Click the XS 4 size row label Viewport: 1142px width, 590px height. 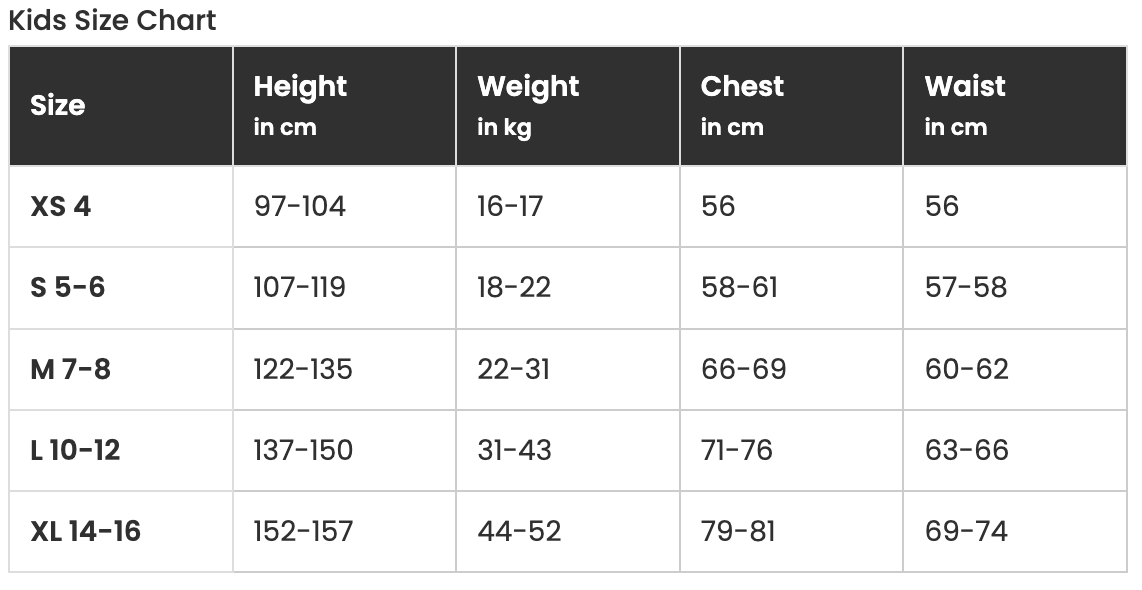[61, 206]
